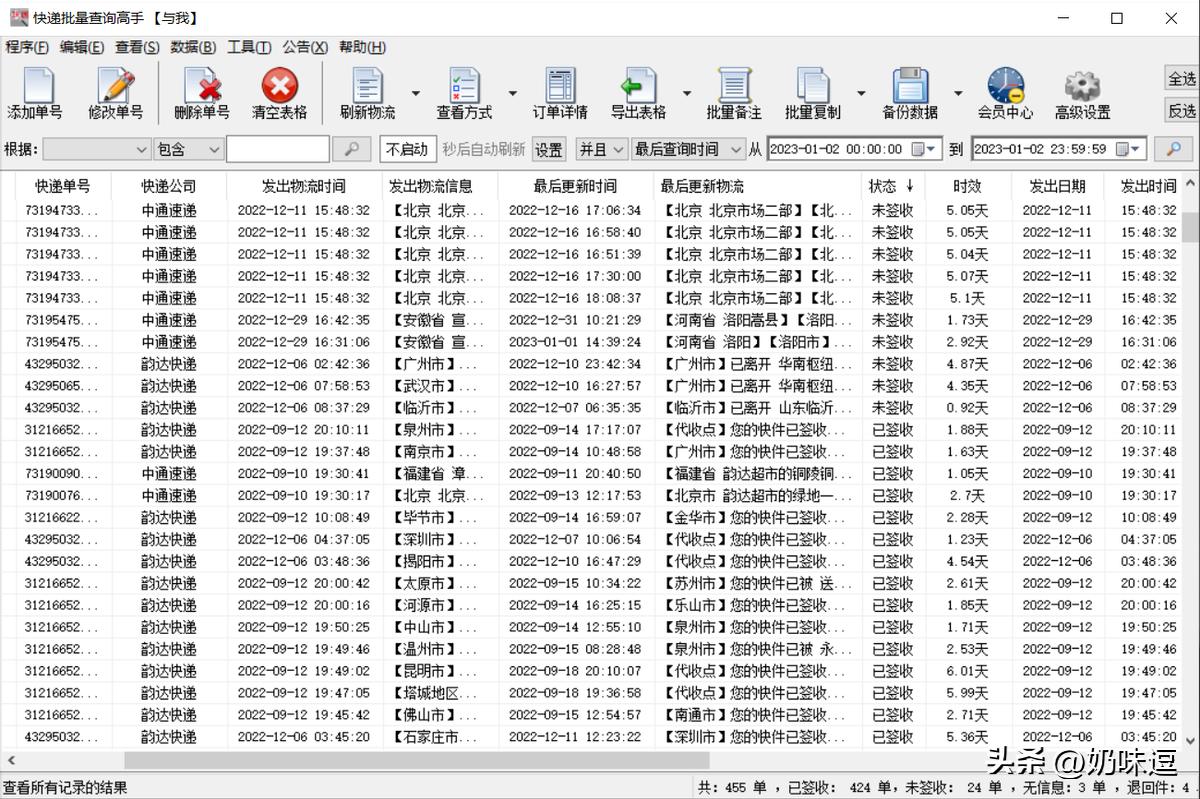The width and height of the screenshot is (1200, 799).
Task: Click the 全选 select all button
Action: tap(1182, 76)
